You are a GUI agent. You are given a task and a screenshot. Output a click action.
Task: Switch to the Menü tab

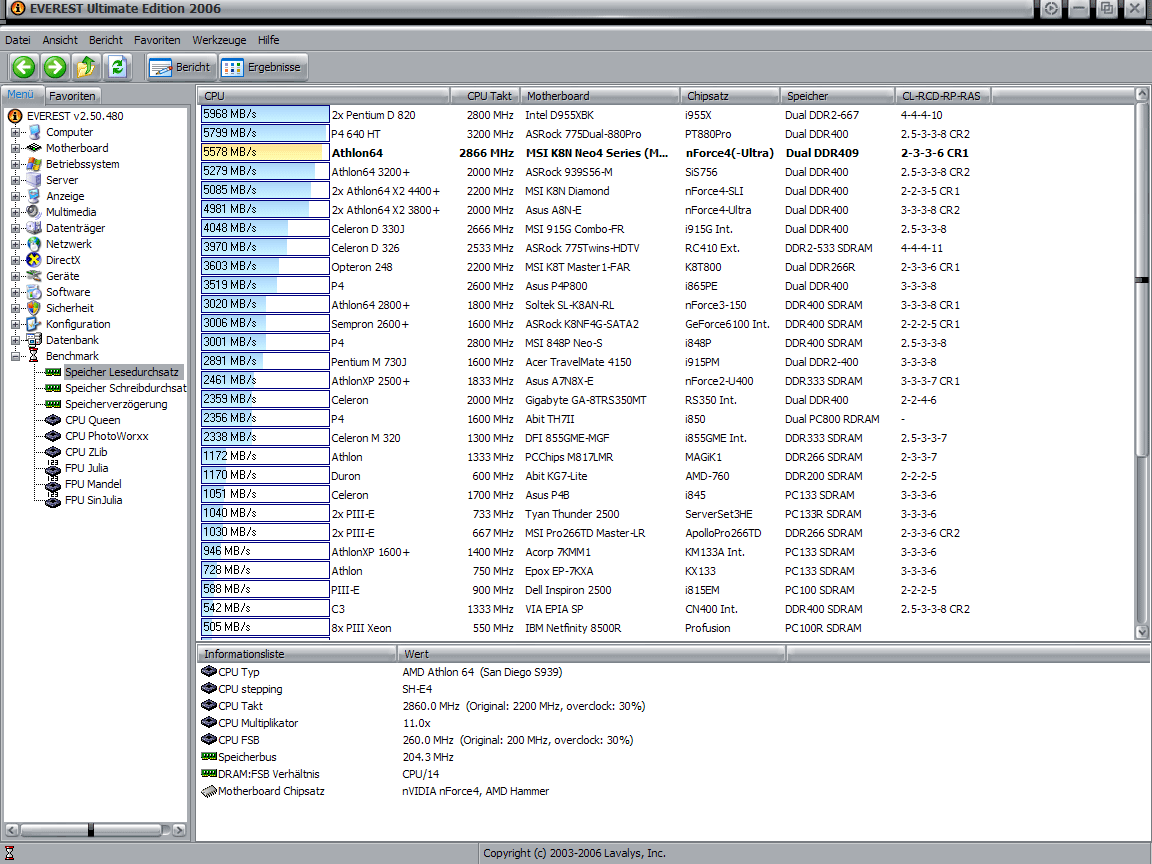click(21, 95)
